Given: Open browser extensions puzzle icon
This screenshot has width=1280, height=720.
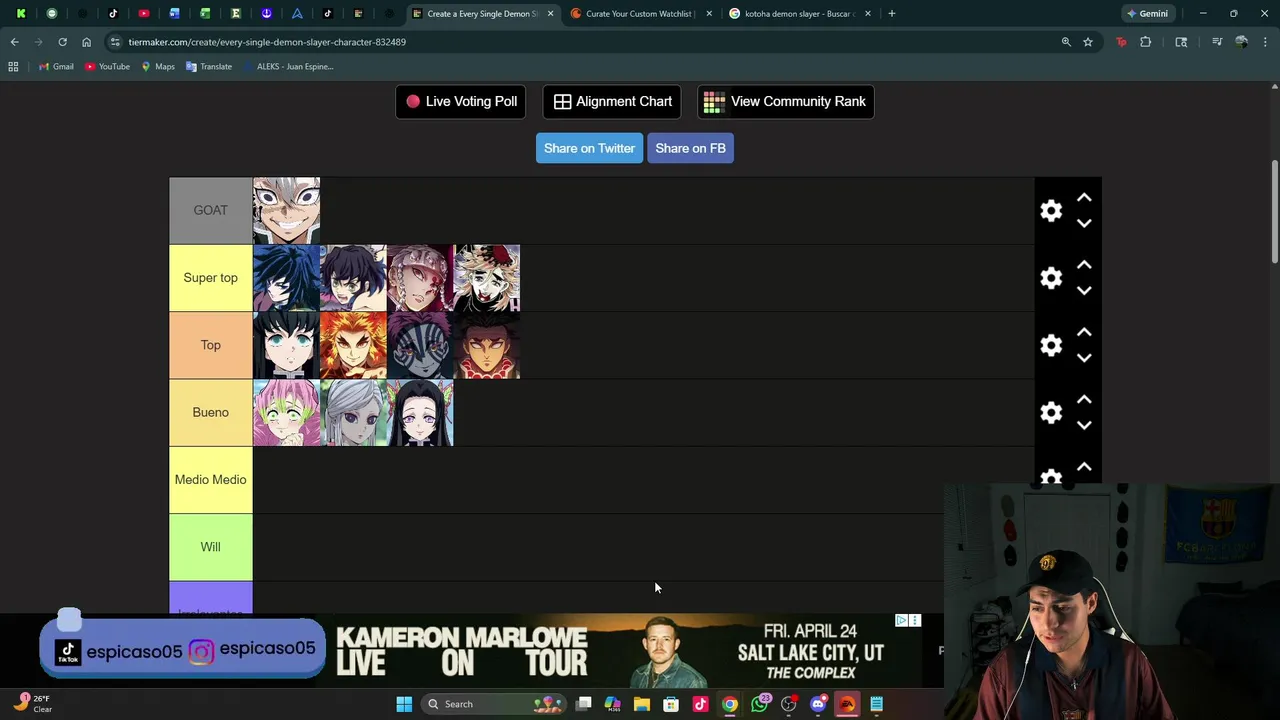Looking at the screenshot, I should click(x=1146, y=42).
